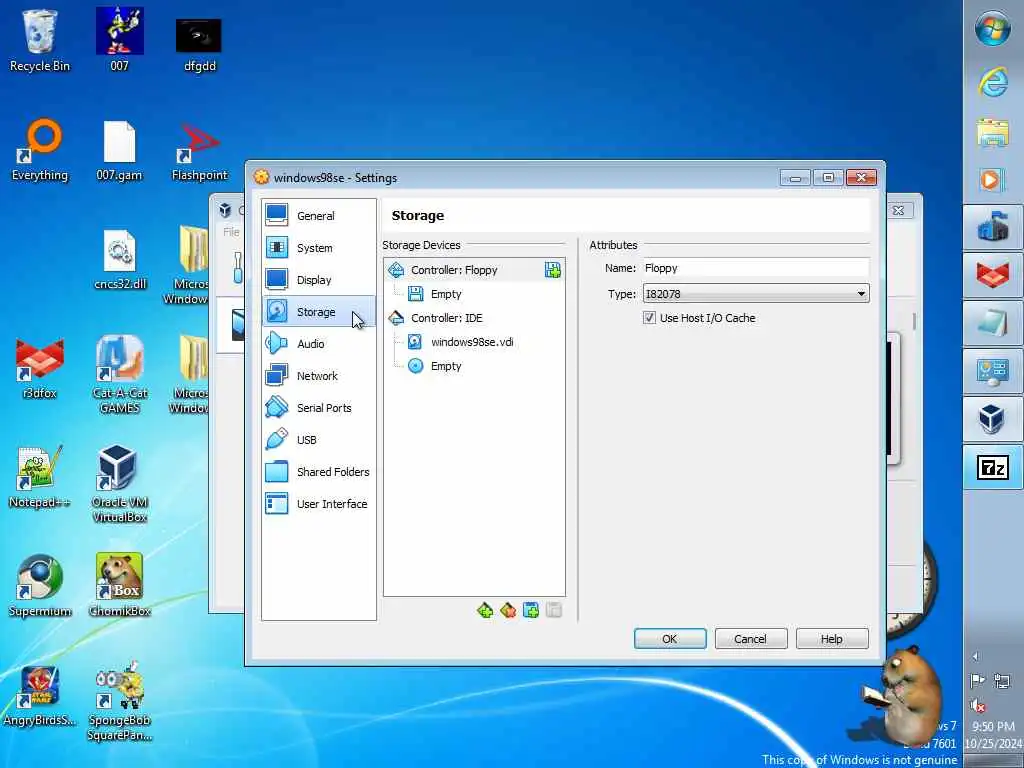Click r3dfox taskbar button
The image size is (1024, 768).
[993, 275]
